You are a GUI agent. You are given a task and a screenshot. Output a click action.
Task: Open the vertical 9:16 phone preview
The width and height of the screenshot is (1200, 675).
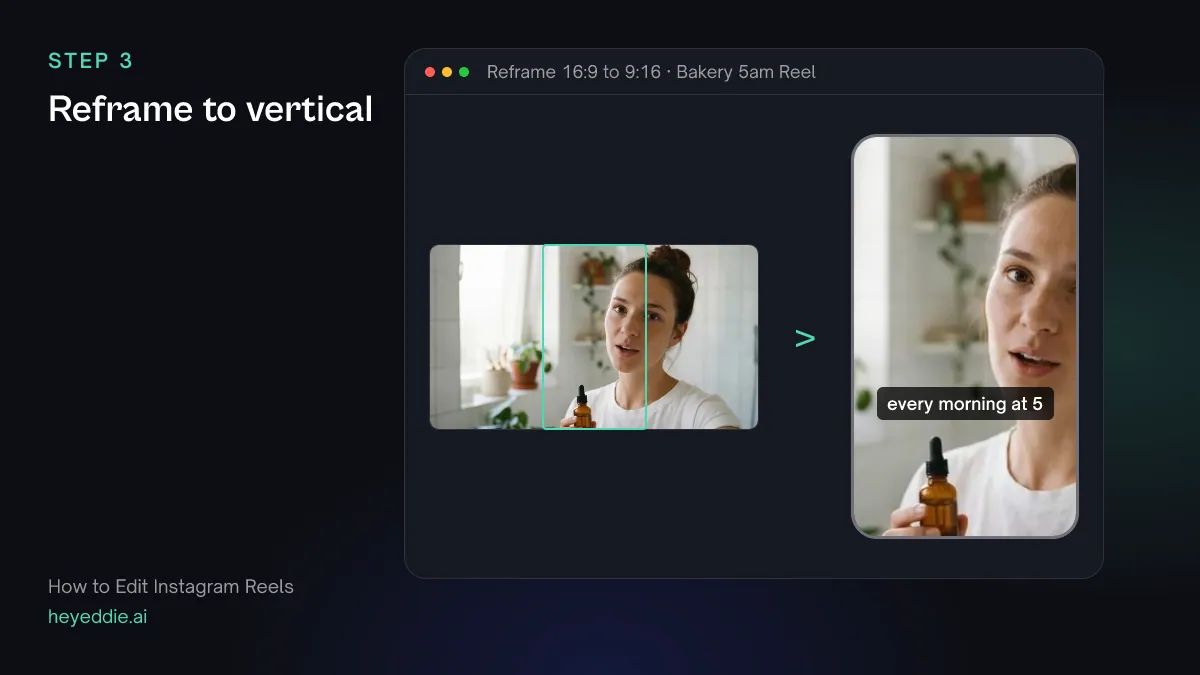(965, 336)
